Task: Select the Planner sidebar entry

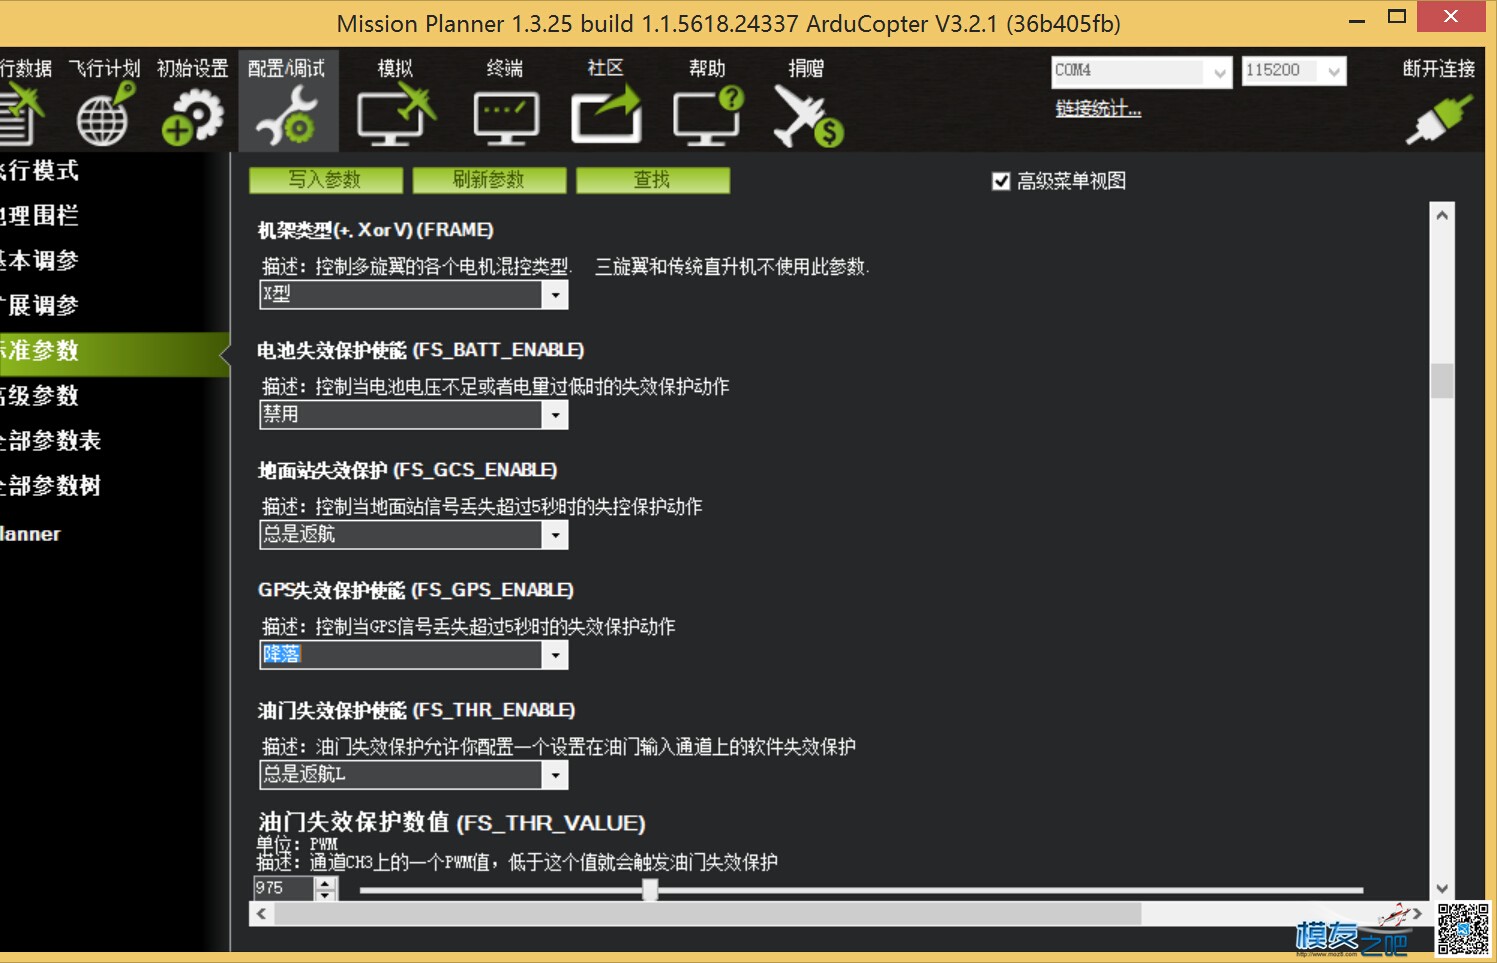Action: [30, 534]
